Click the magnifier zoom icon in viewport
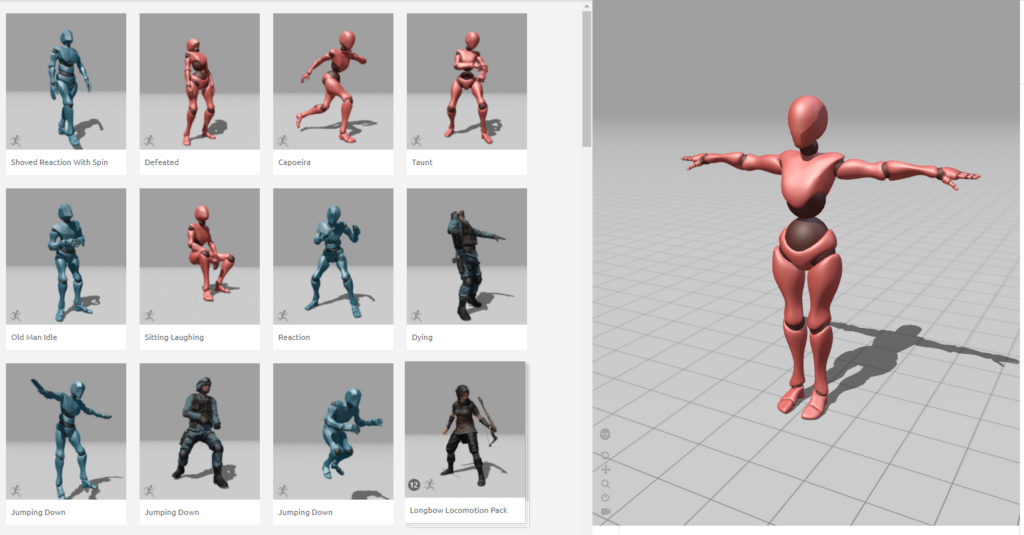 (605, 484)
